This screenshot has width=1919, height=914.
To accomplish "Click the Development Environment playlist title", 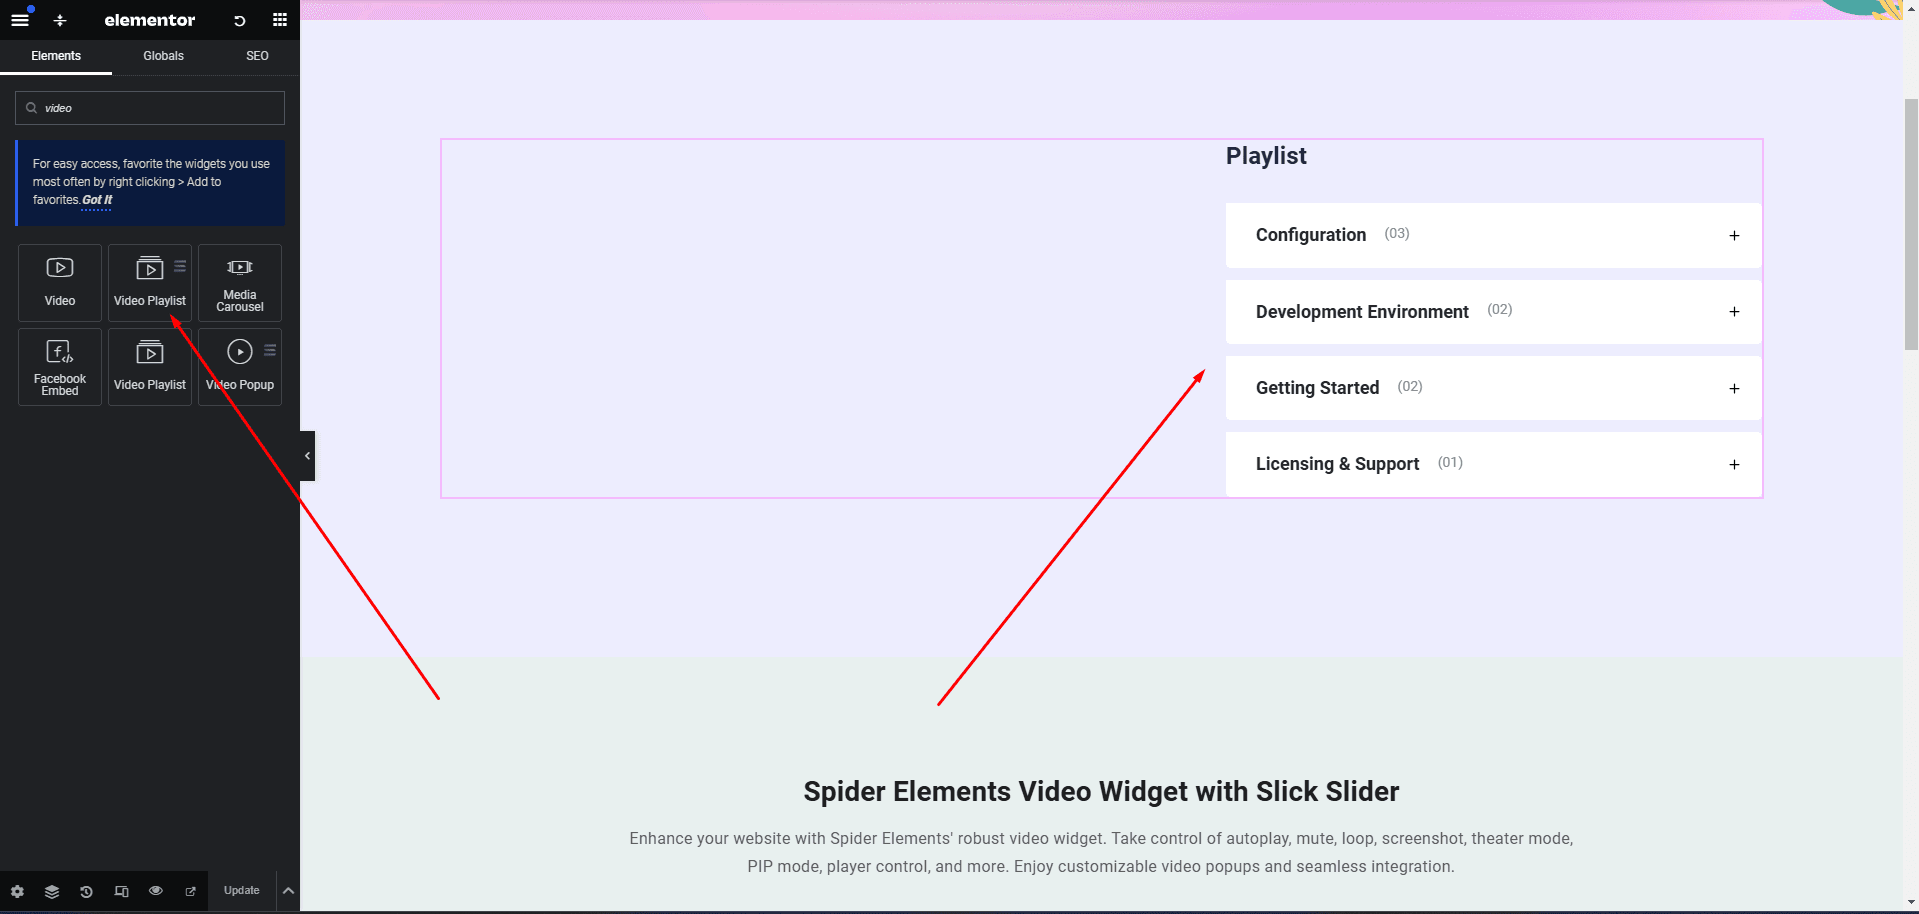I will [1362, 312].
